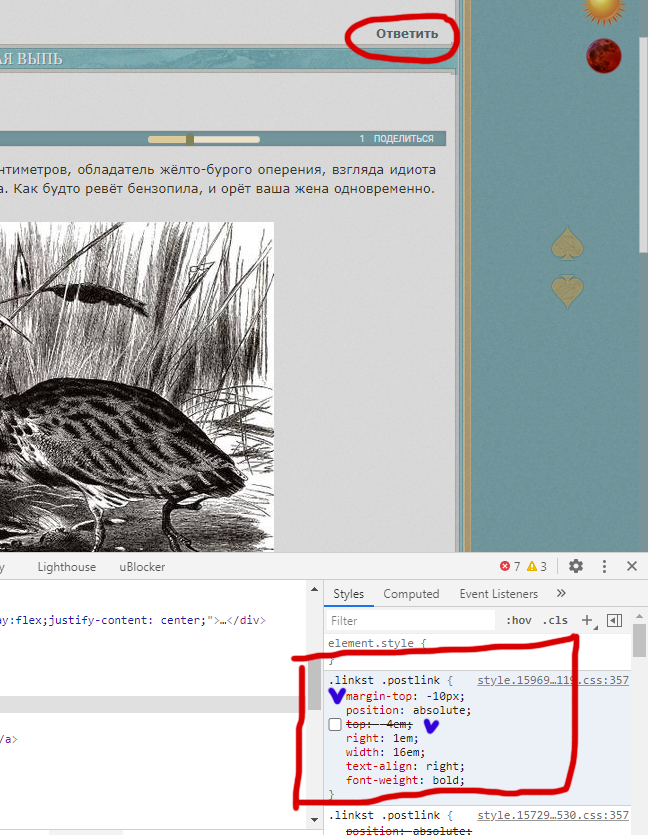Click the sun icon in the sidebar
Viewport: 648px width, 835px height.
pyautogui.click(x=603, y=8)
